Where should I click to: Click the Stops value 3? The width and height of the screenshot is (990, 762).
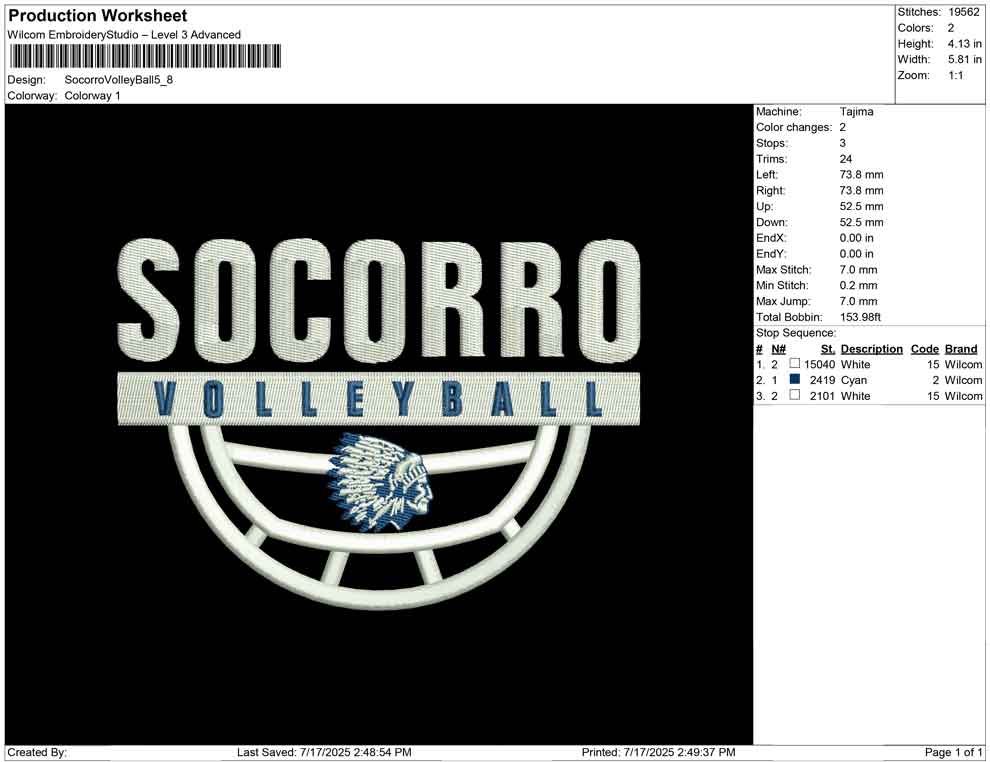pos(842,143)
